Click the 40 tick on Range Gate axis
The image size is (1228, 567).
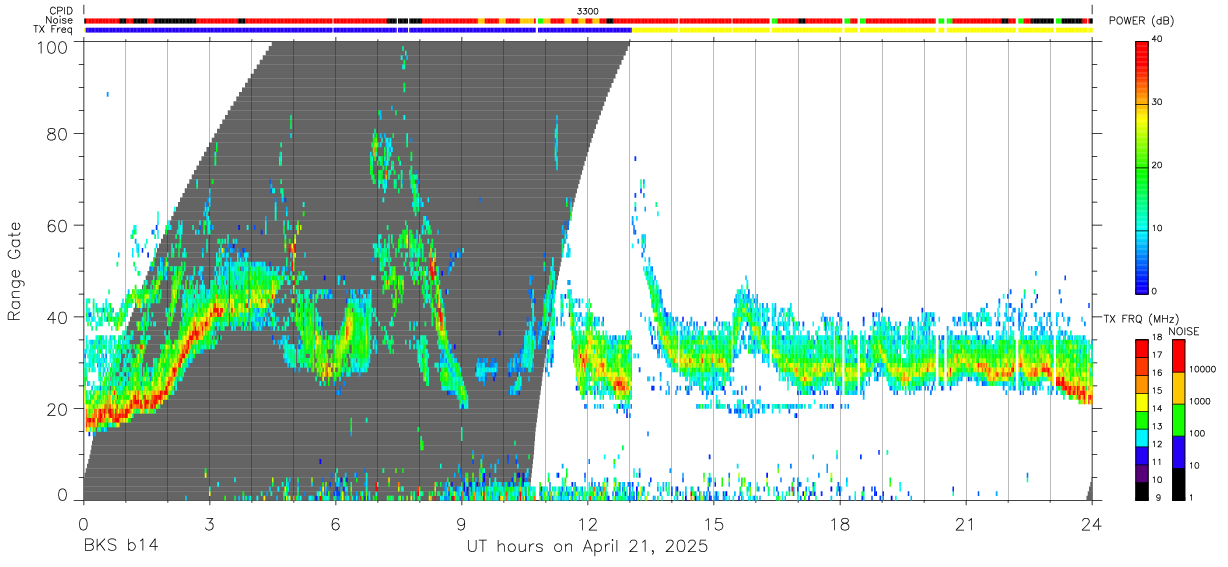pos(58,316)
